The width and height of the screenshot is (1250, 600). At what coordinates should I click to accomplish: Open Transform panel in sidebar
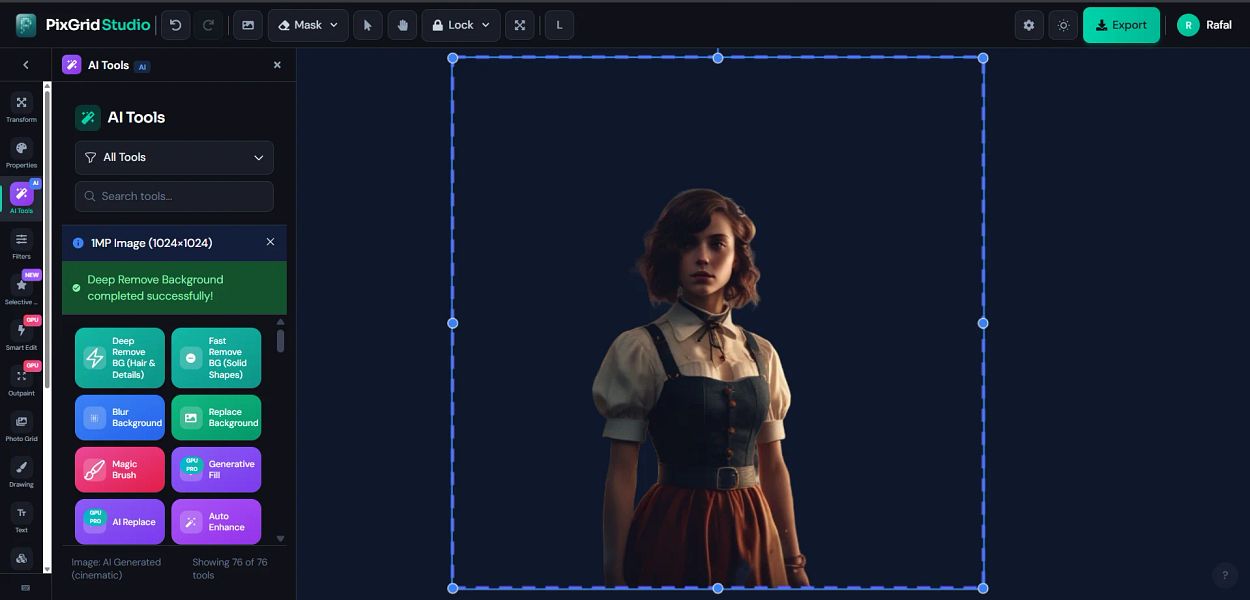(21, 107)
